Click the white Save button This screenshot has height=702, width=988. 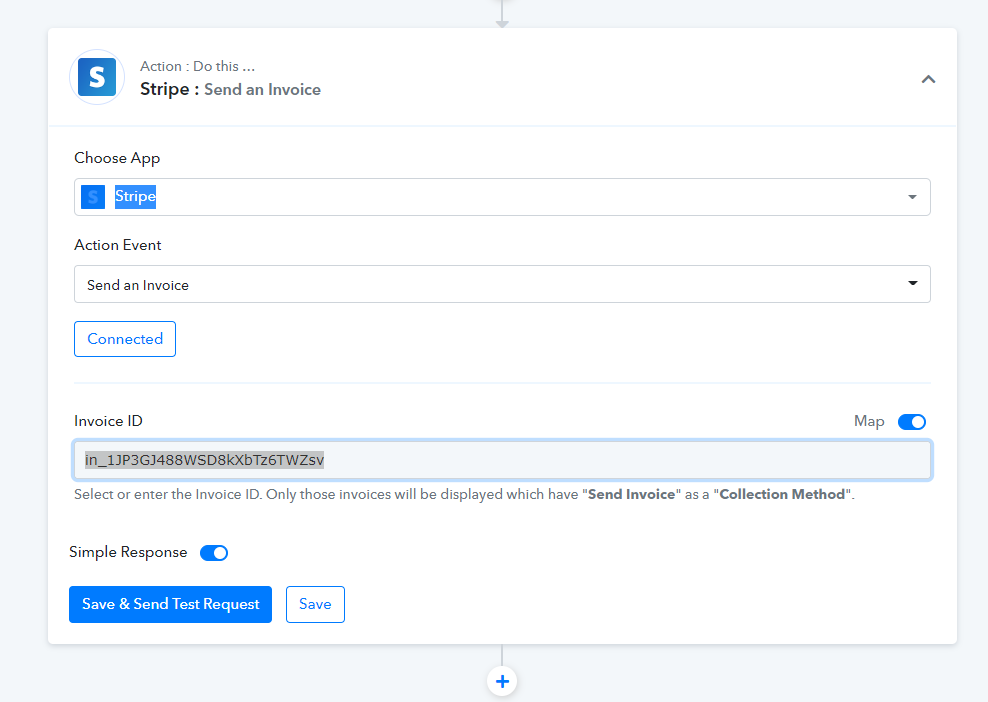click(x=315, y=604)
